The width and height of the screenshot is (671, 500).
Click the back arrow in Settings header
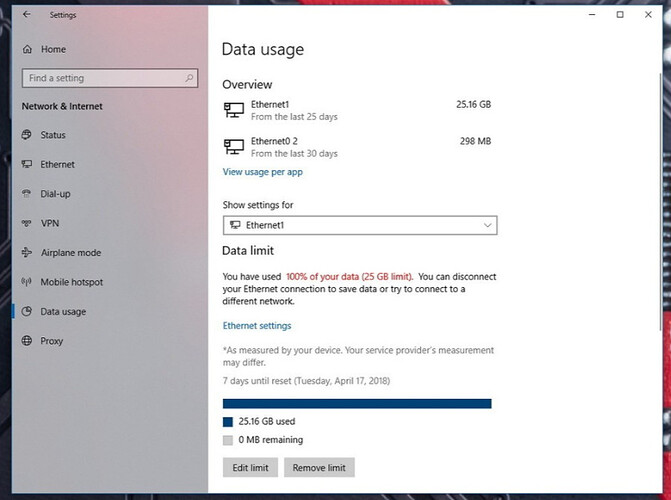pos(26,15)
